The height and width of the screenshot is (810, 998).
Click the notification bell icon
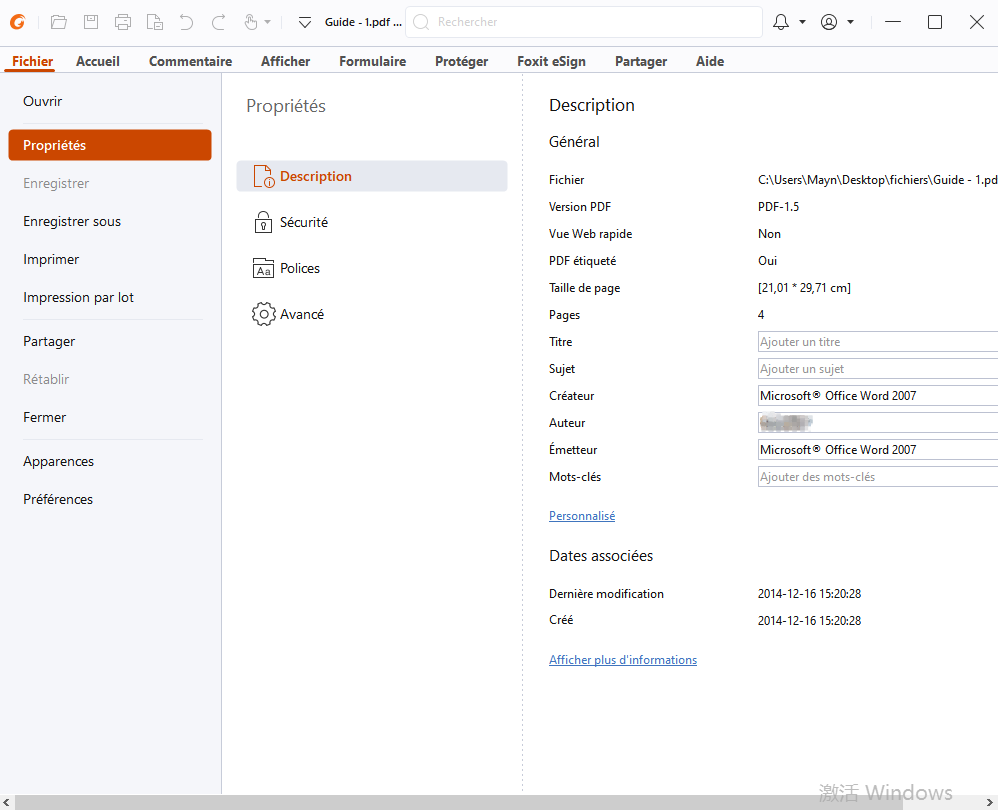[781, 22]
